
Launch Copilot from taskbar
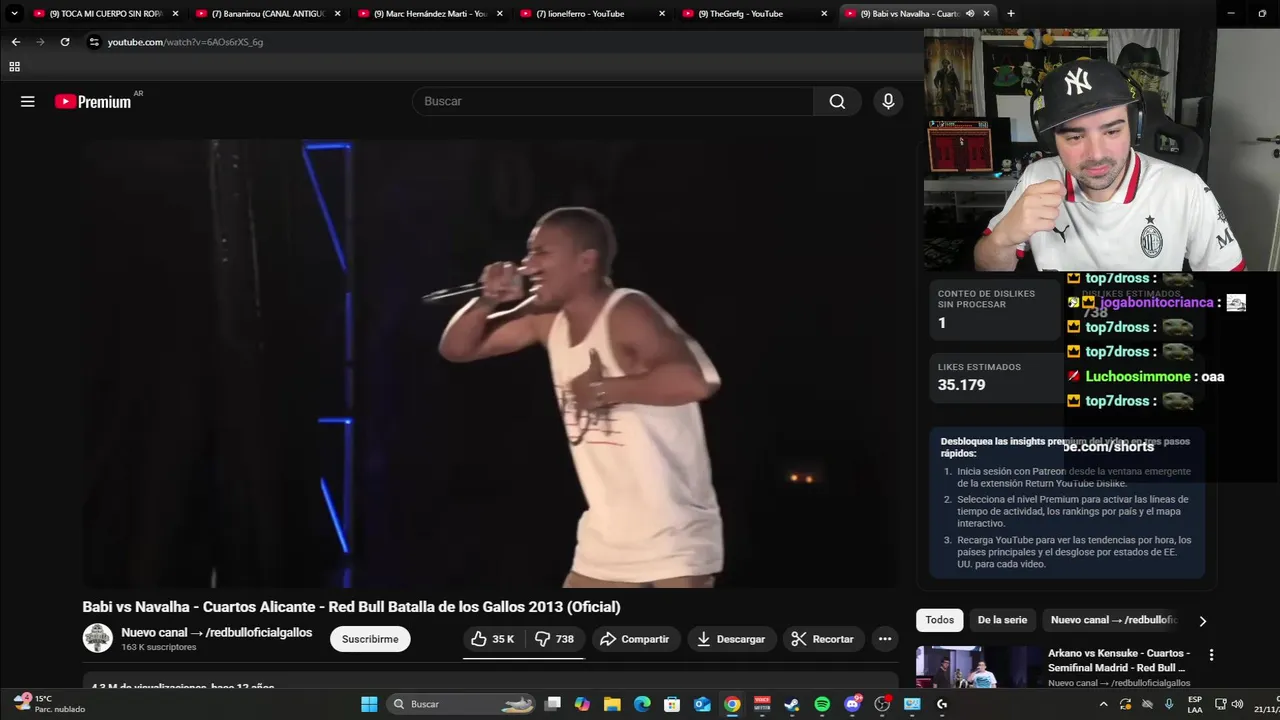582,704
